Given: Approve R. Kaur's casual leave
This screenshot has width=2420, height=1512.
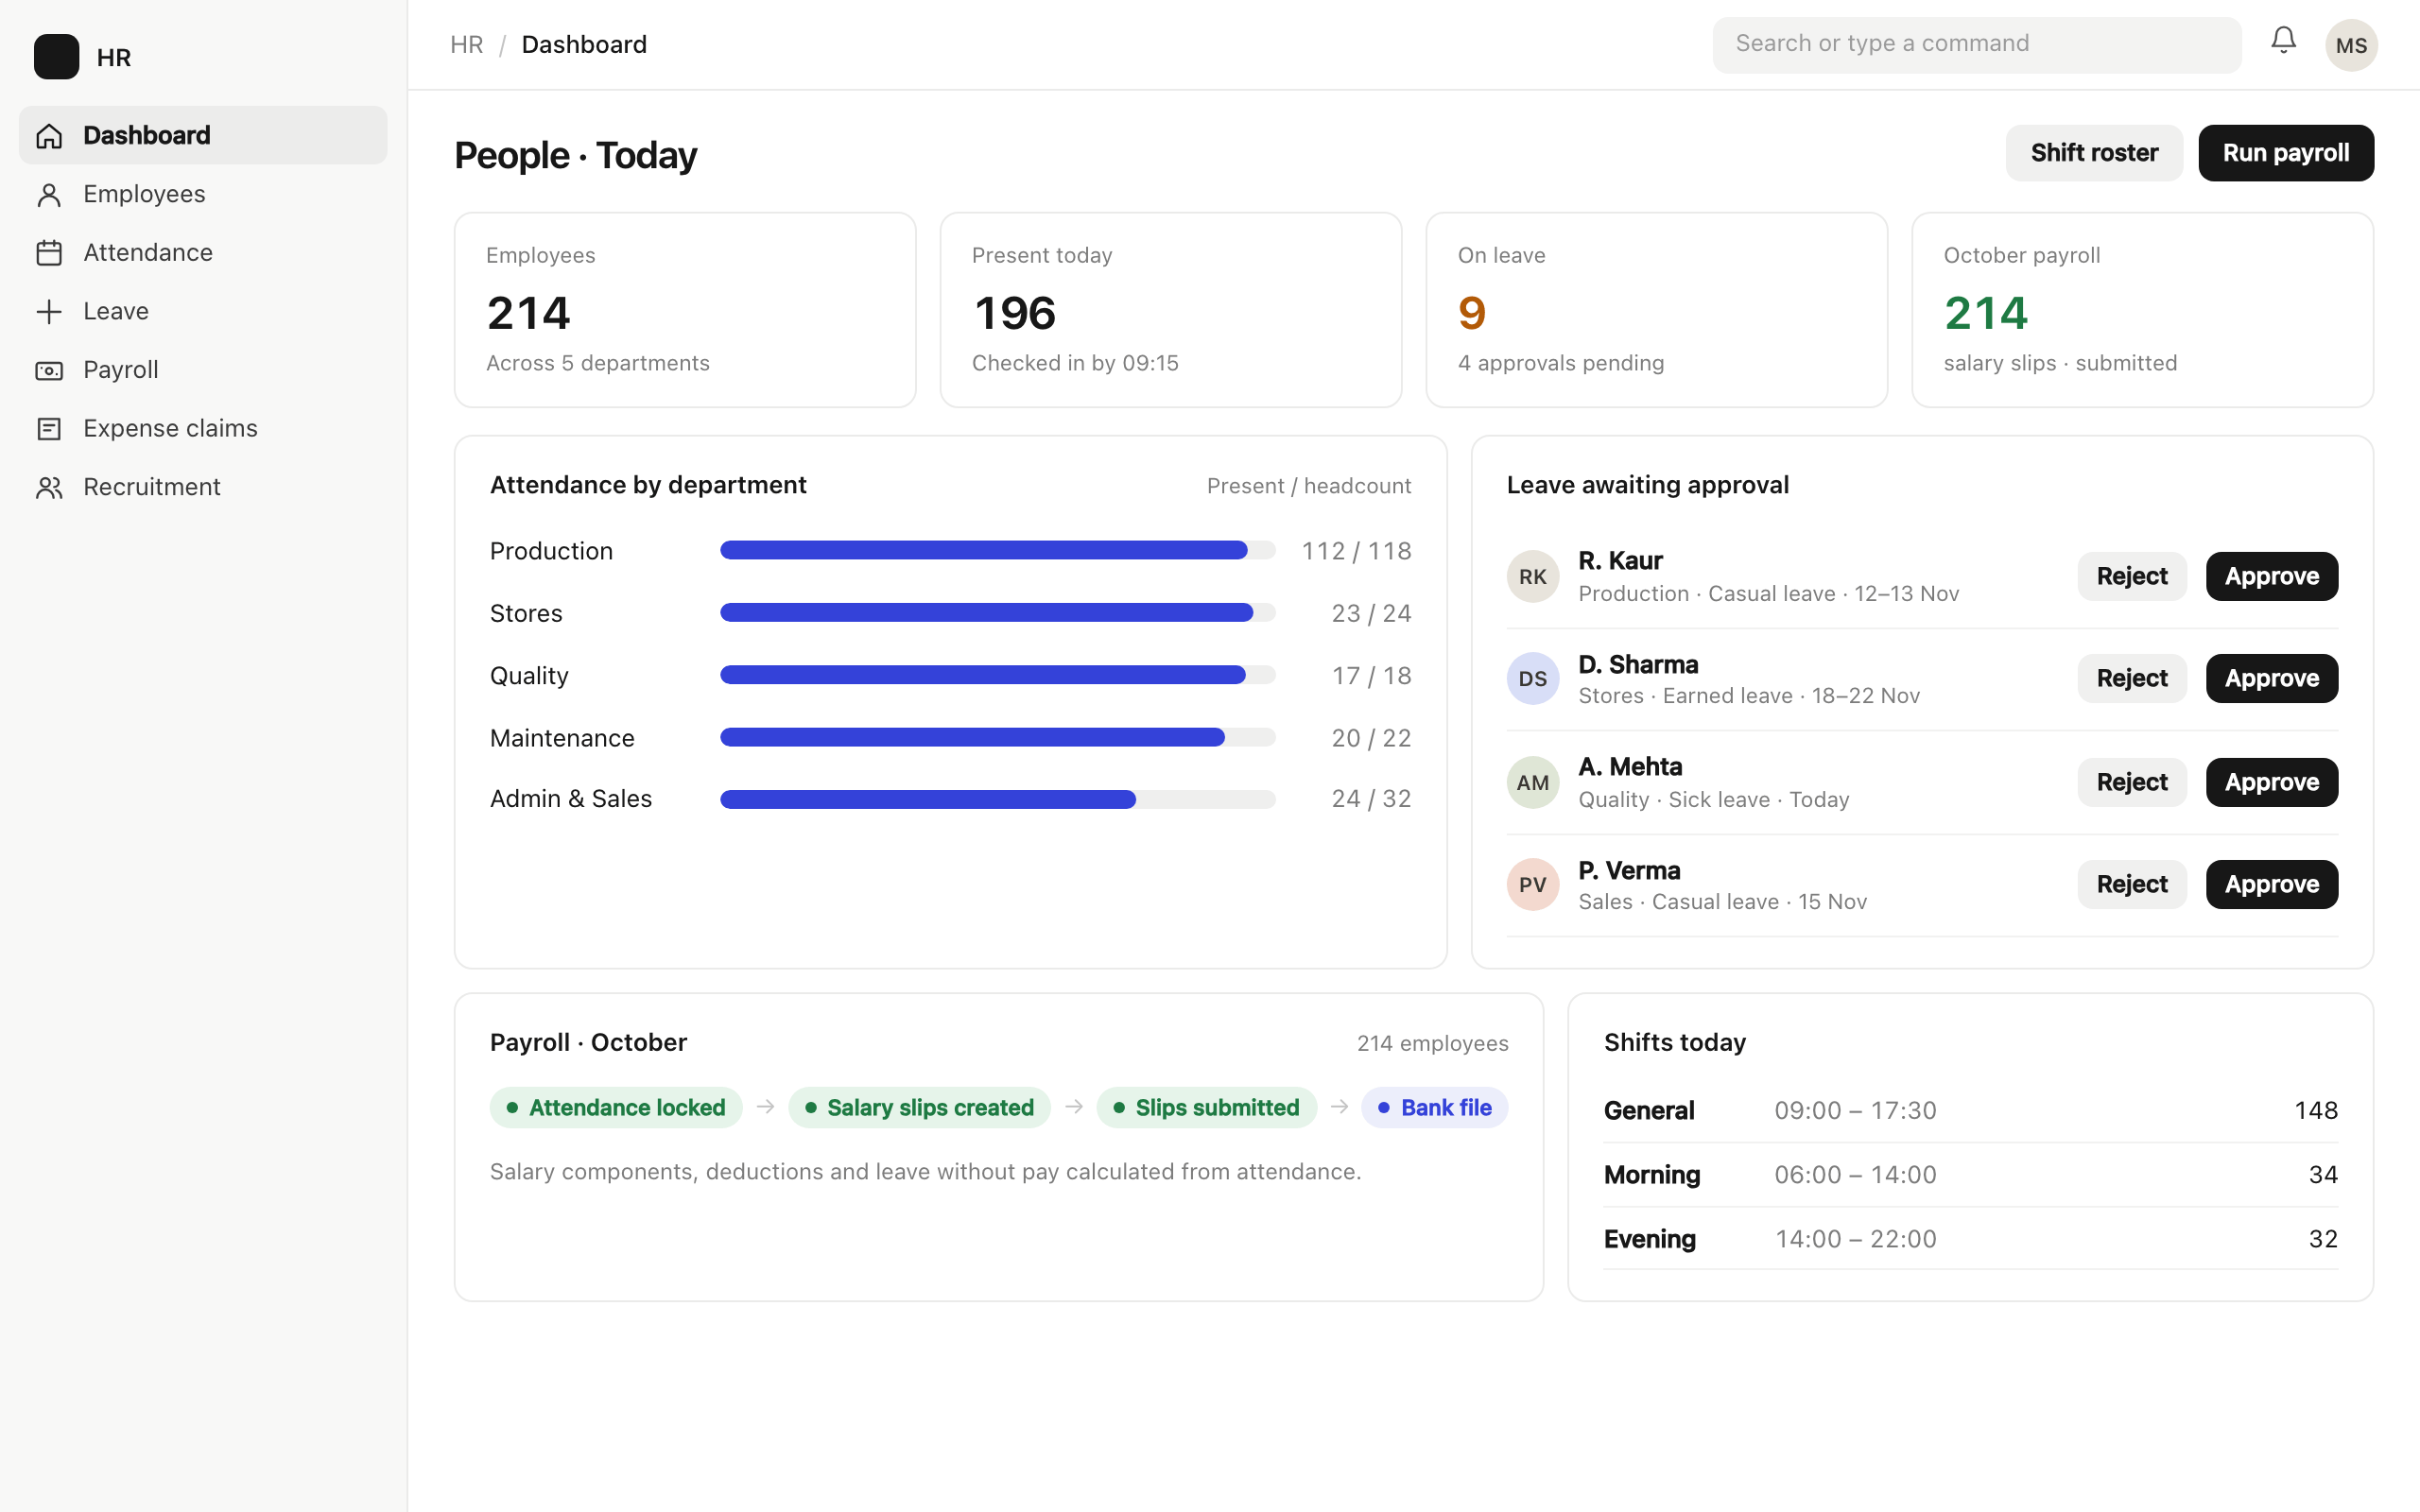Looking at the screenshot, I should pyautogui.click(x=2272, y=576).
